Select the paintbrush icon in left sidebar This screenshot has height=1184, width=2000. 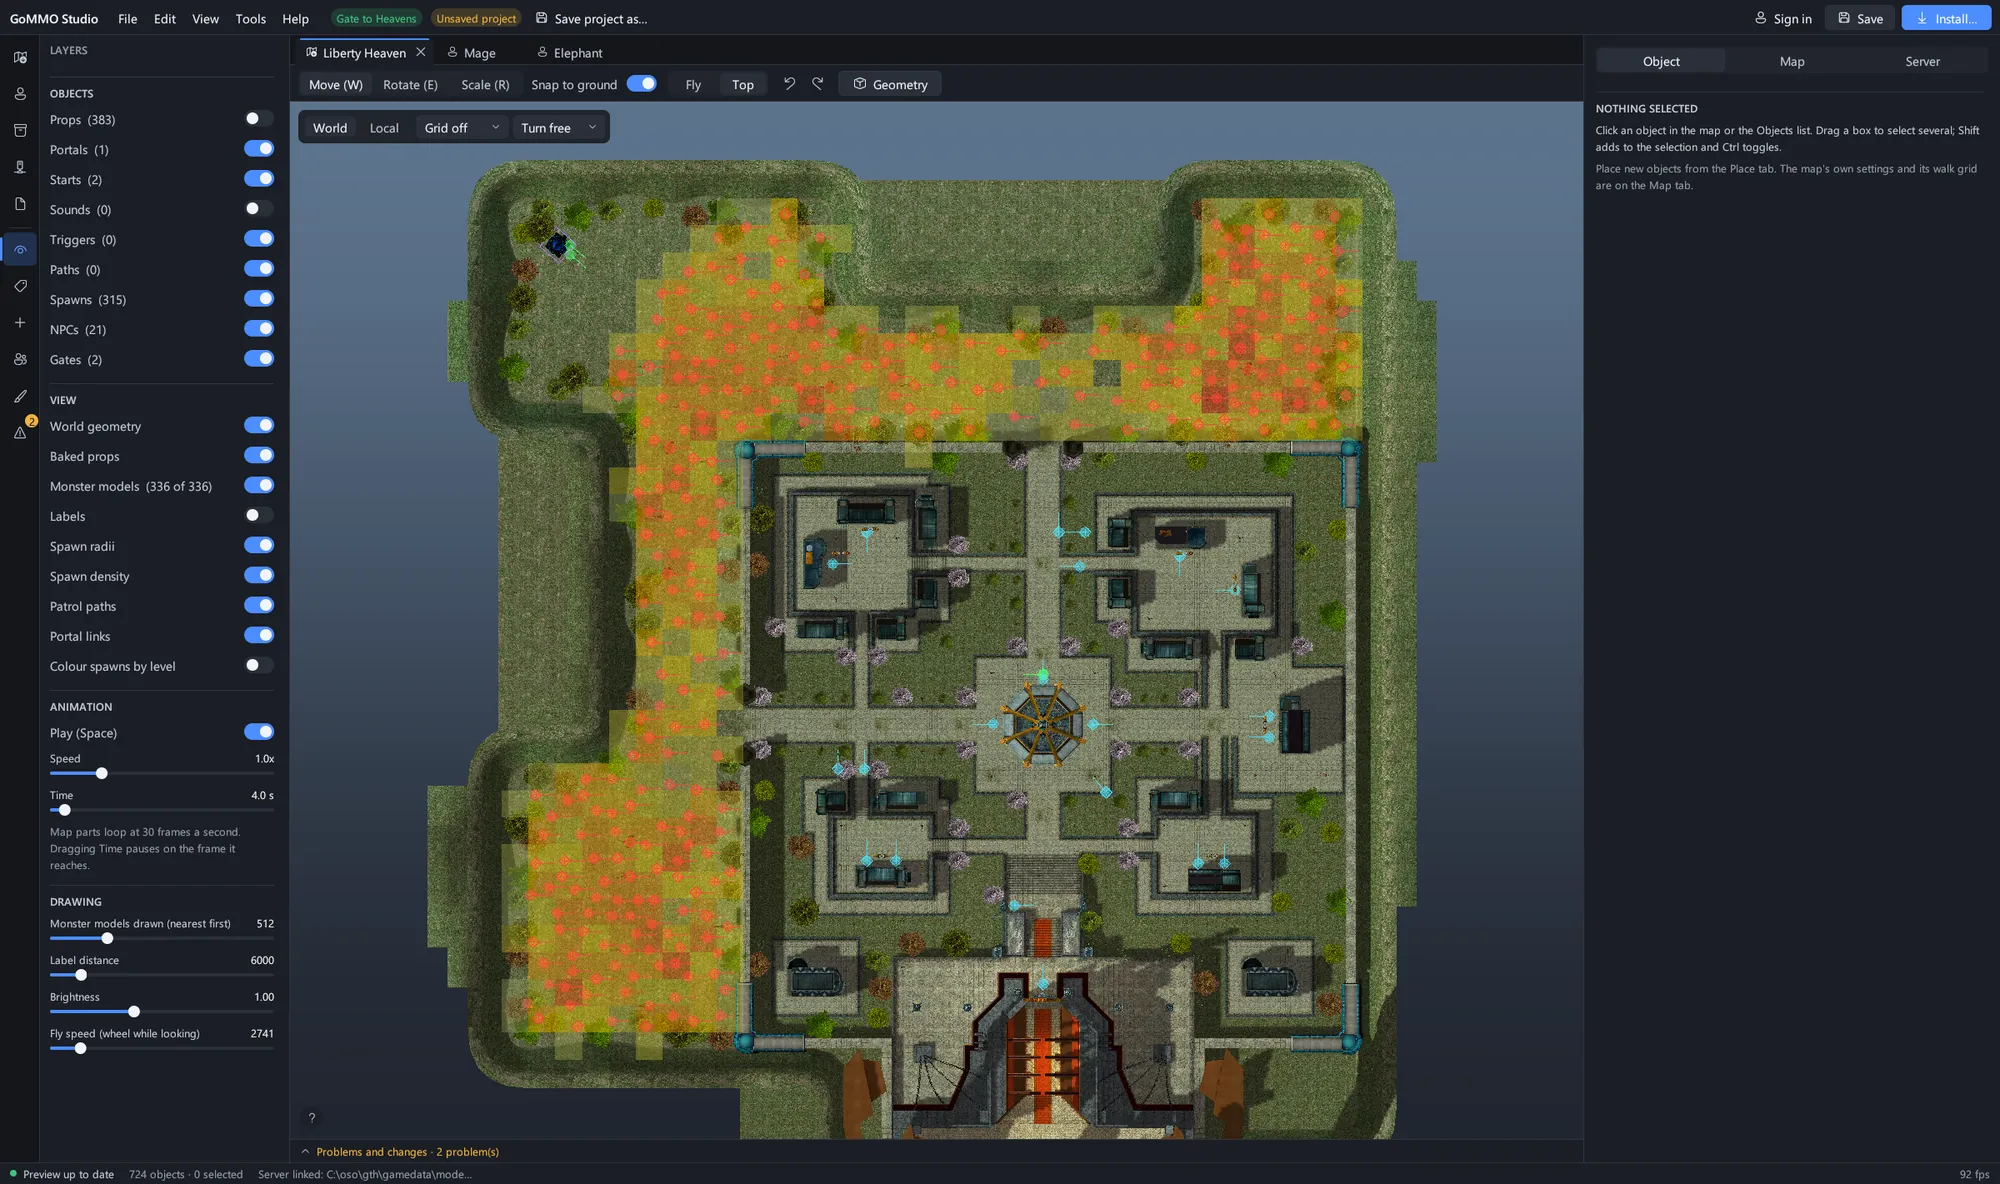click(20, 396)
